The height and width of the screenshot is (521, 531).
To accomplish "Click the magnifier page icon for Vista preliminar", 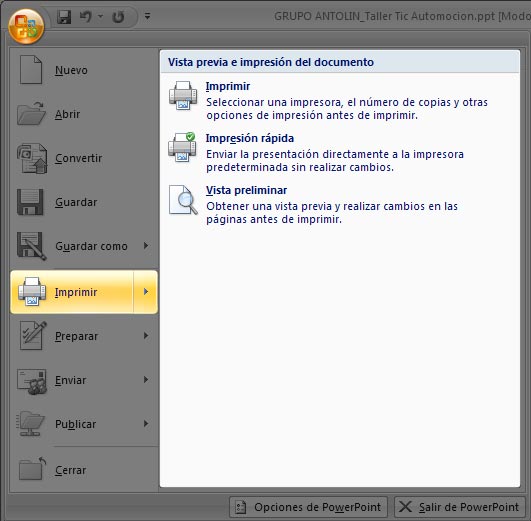I will (183, 200).
